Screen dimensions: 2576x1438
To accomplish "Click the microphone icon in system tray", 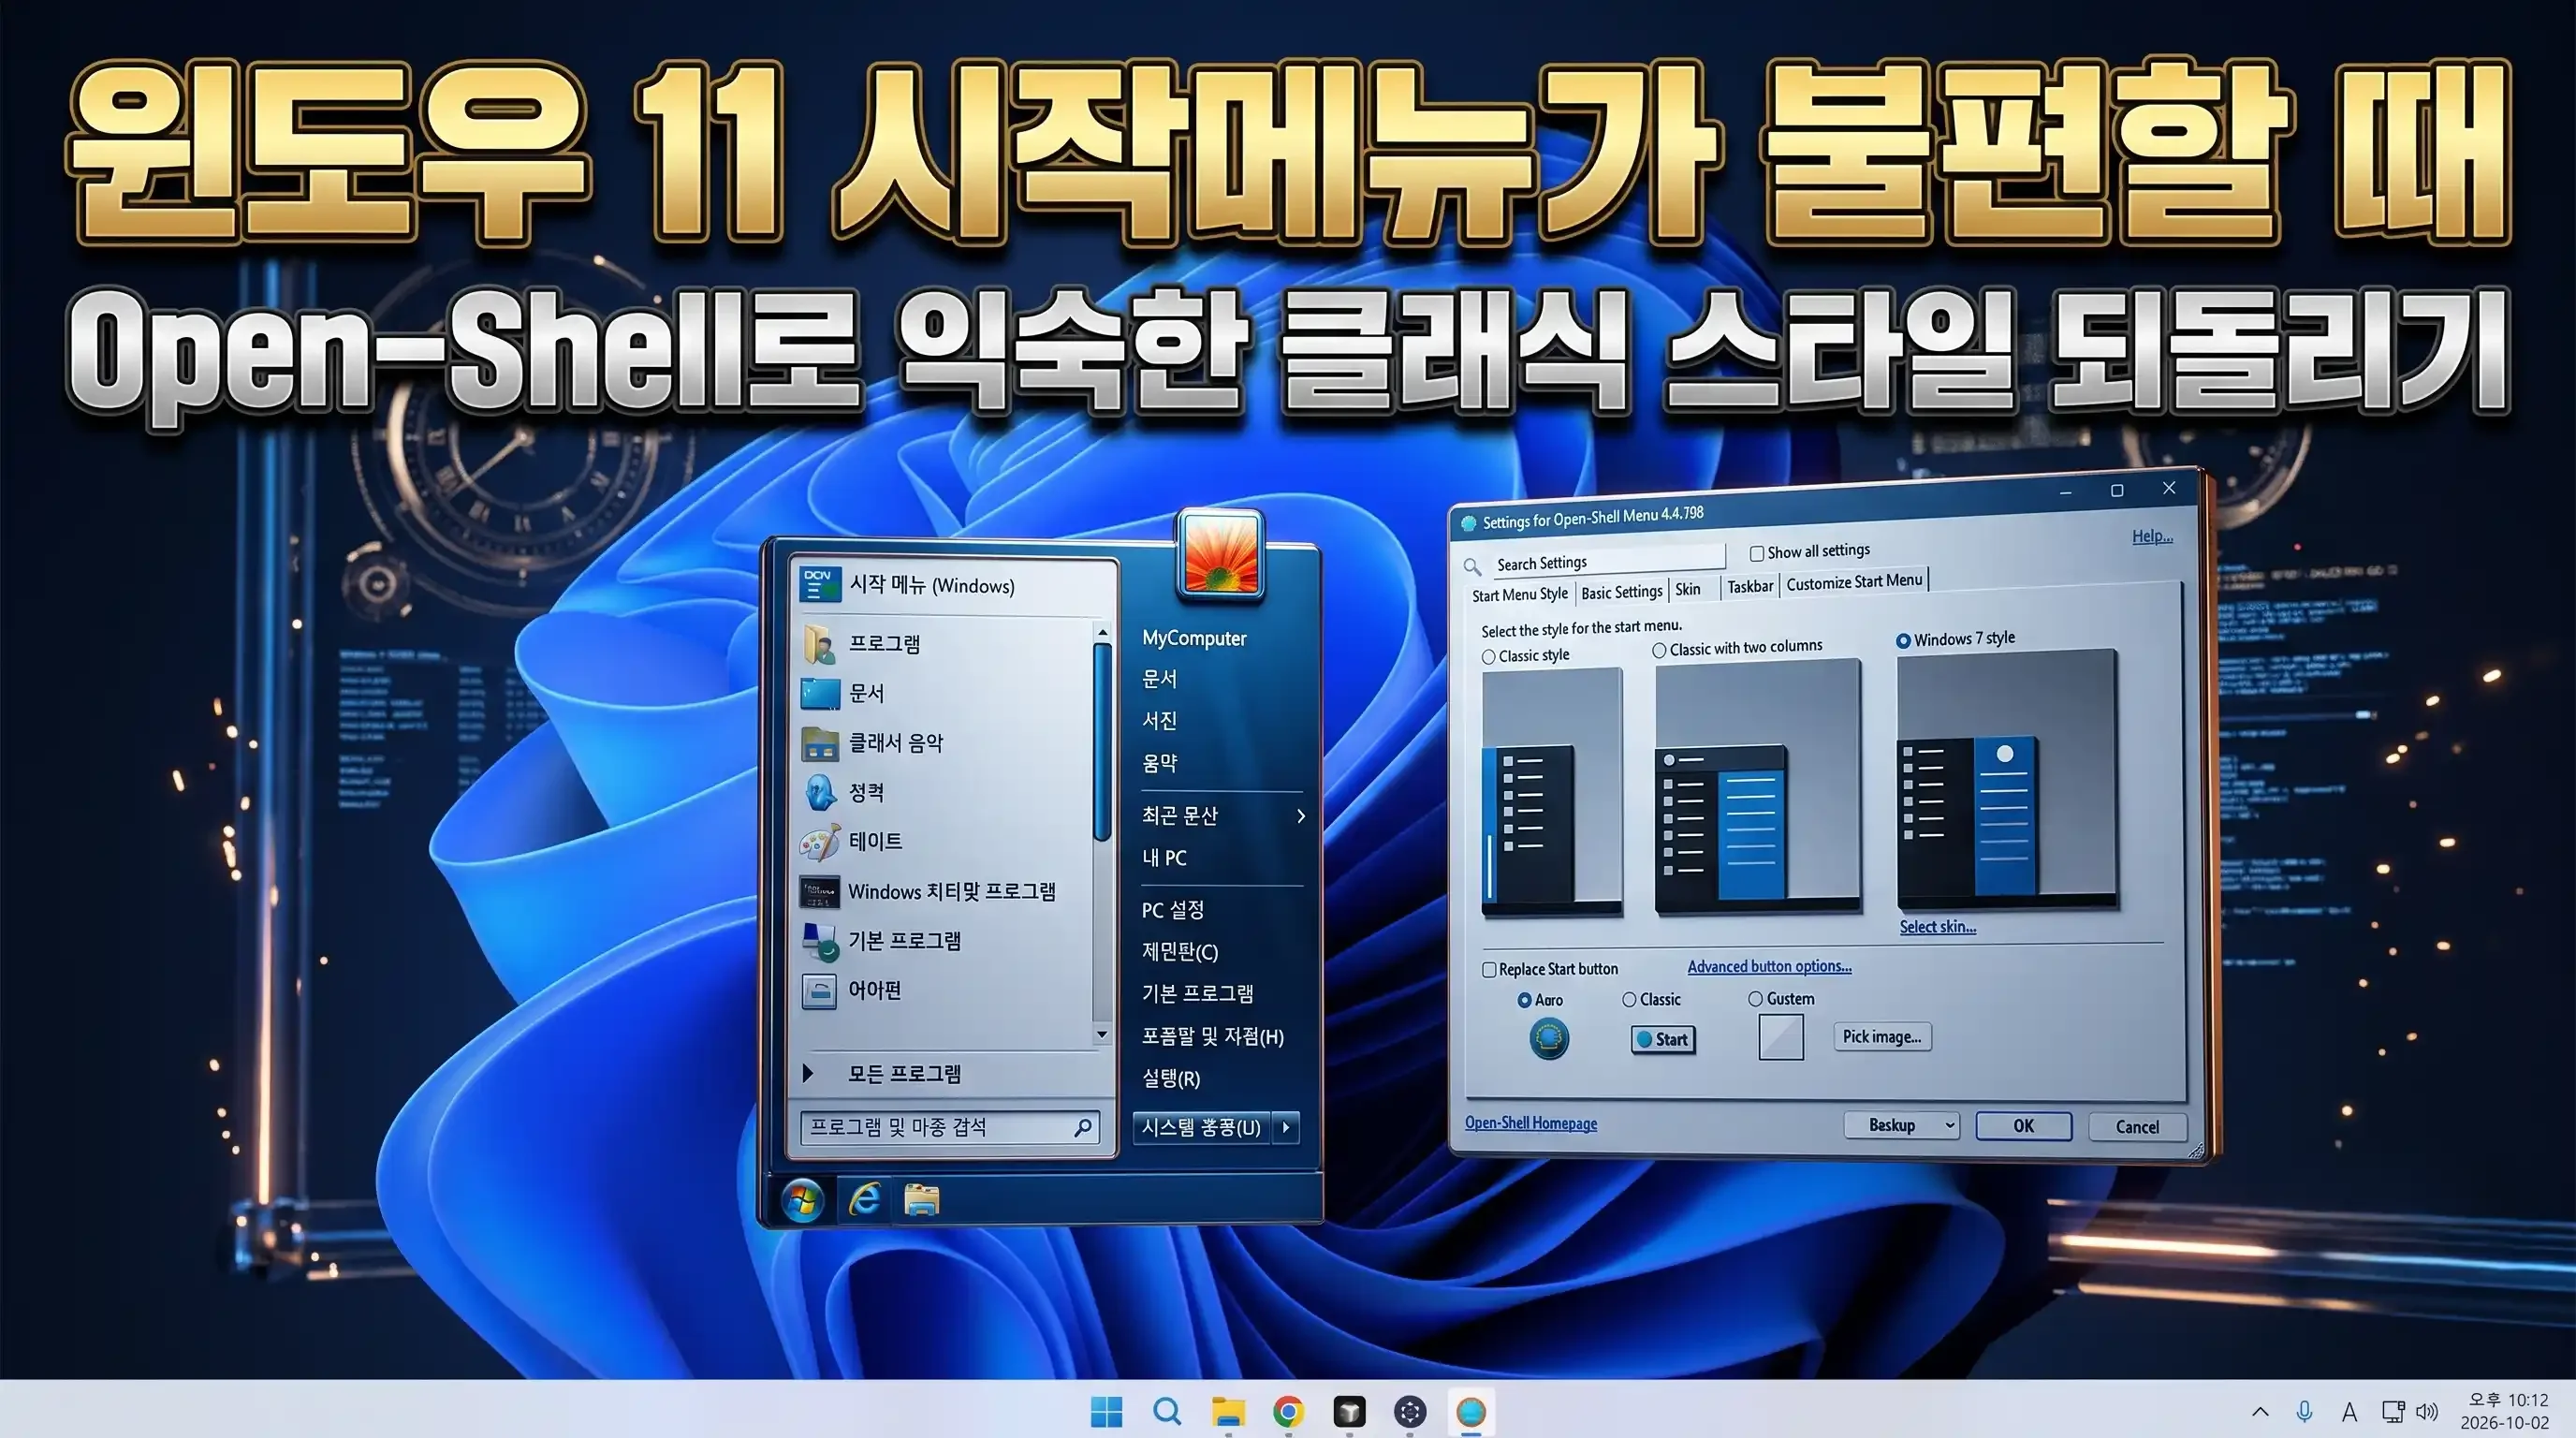I will (x=2304, y=1411).
